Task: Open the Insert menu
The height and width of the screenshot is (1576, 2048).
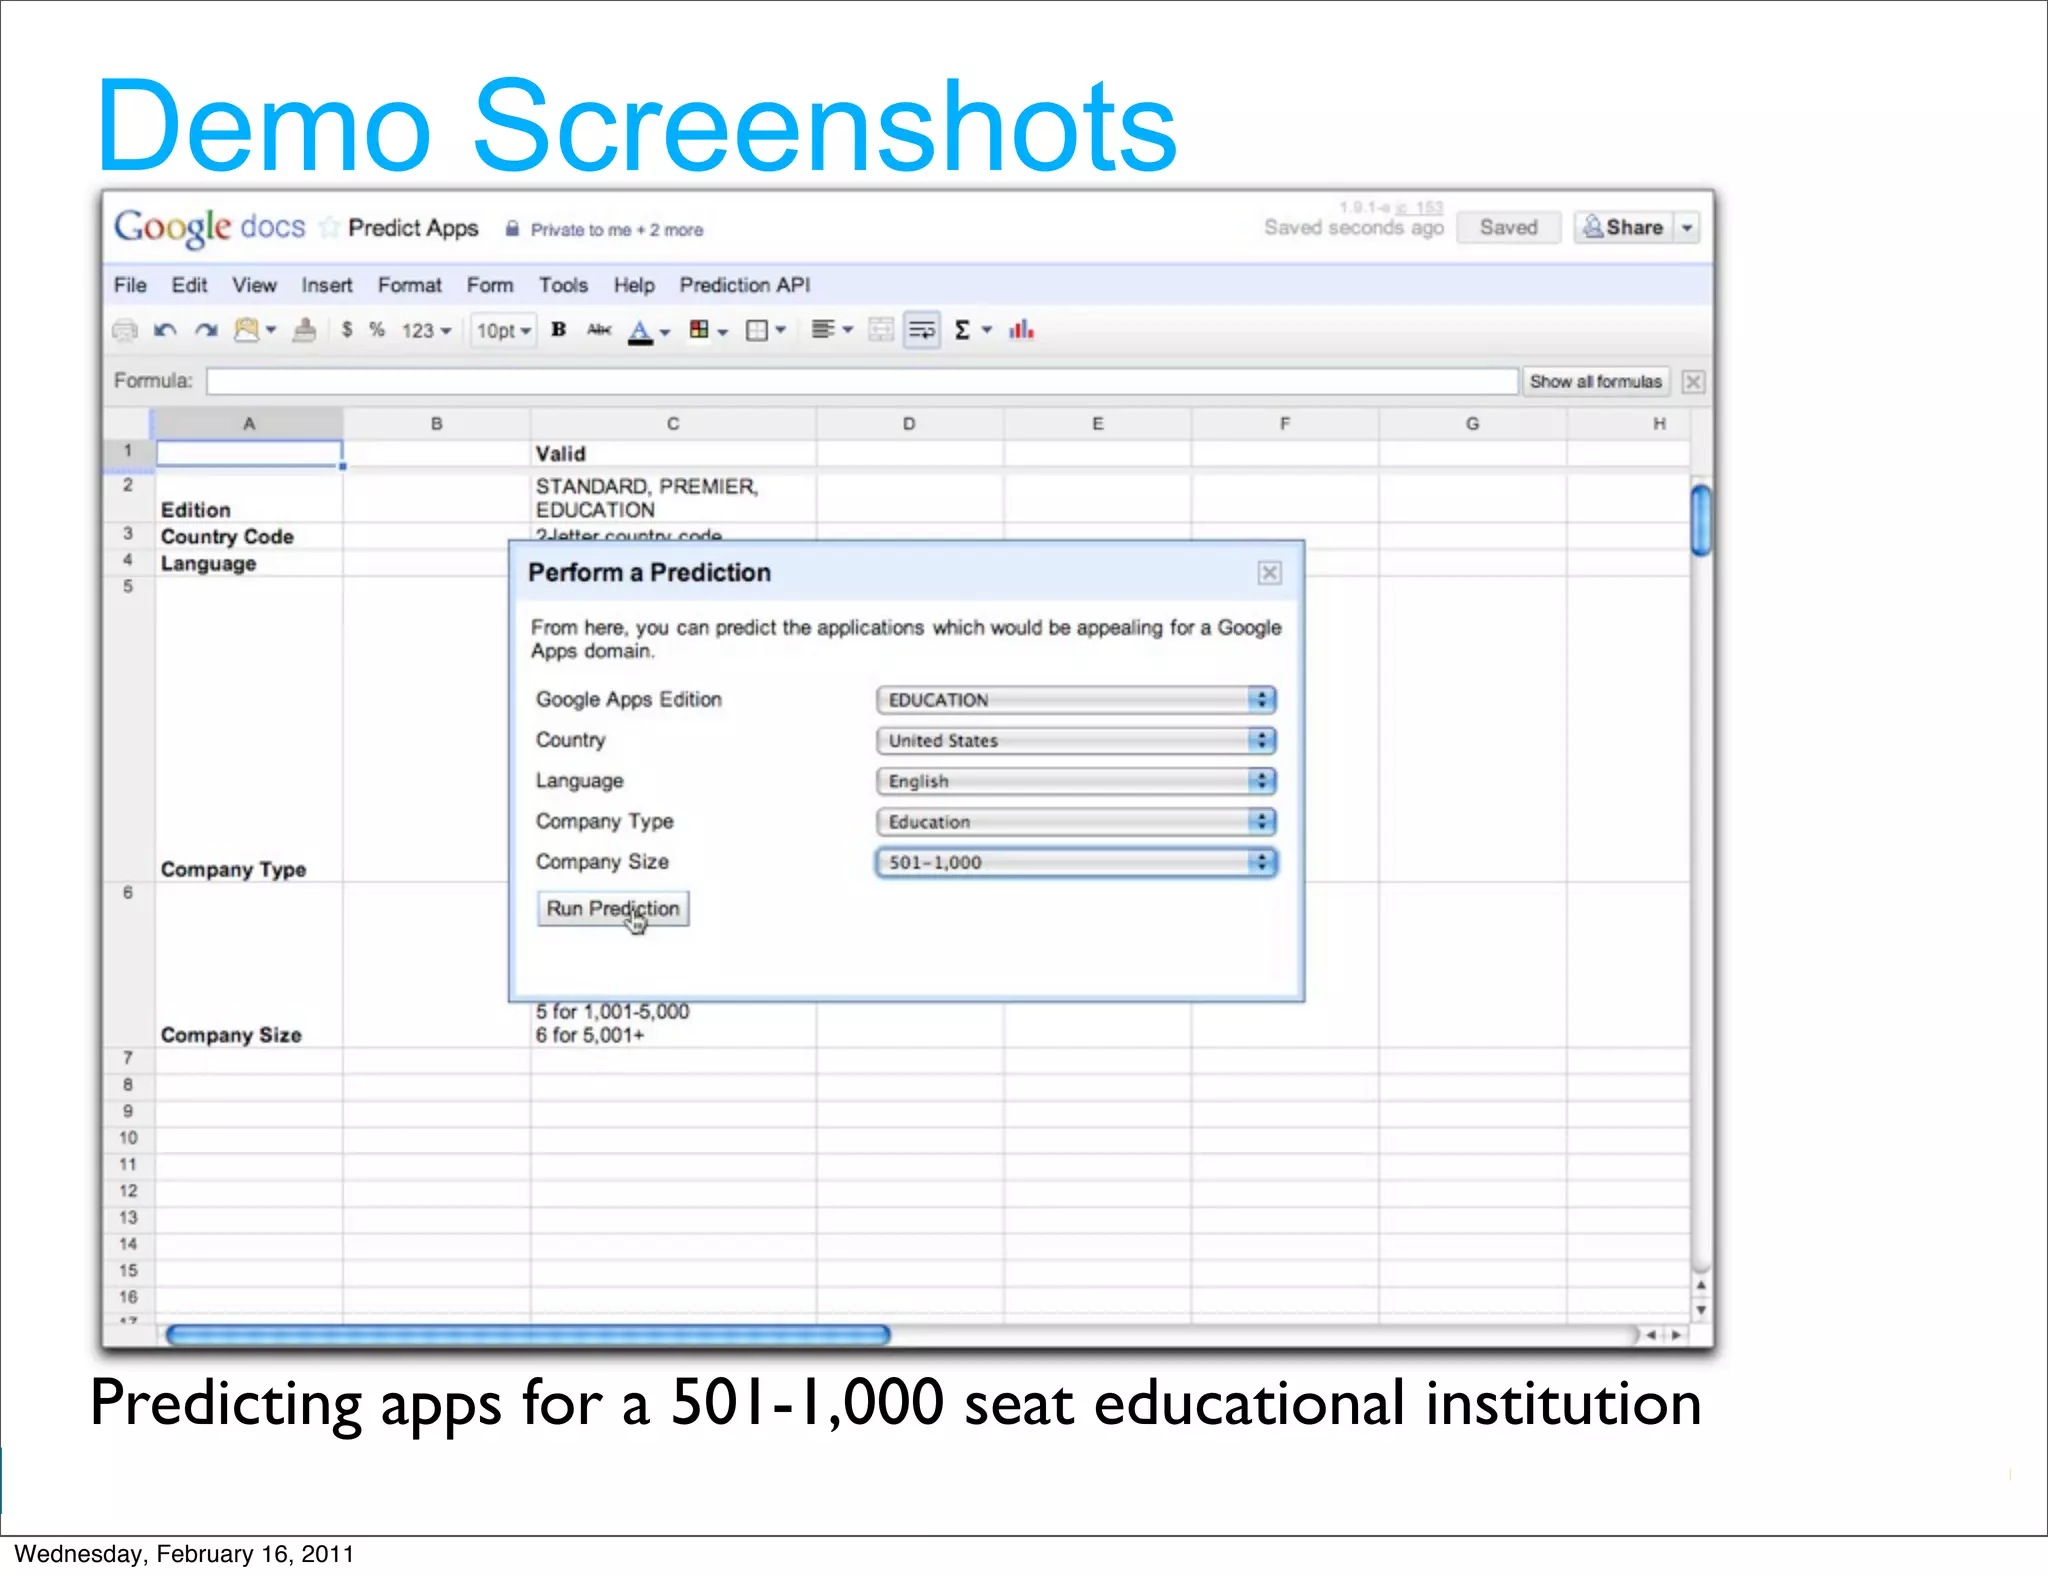Action: 327,285
